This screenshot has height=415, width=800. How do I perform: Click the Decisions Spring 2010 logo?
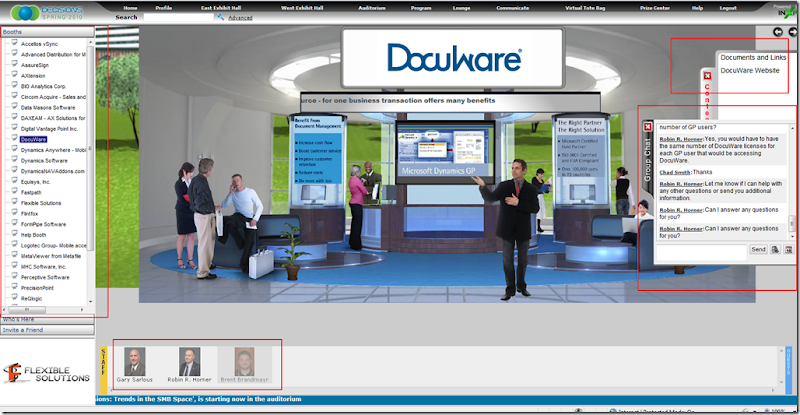click(47, 13)
